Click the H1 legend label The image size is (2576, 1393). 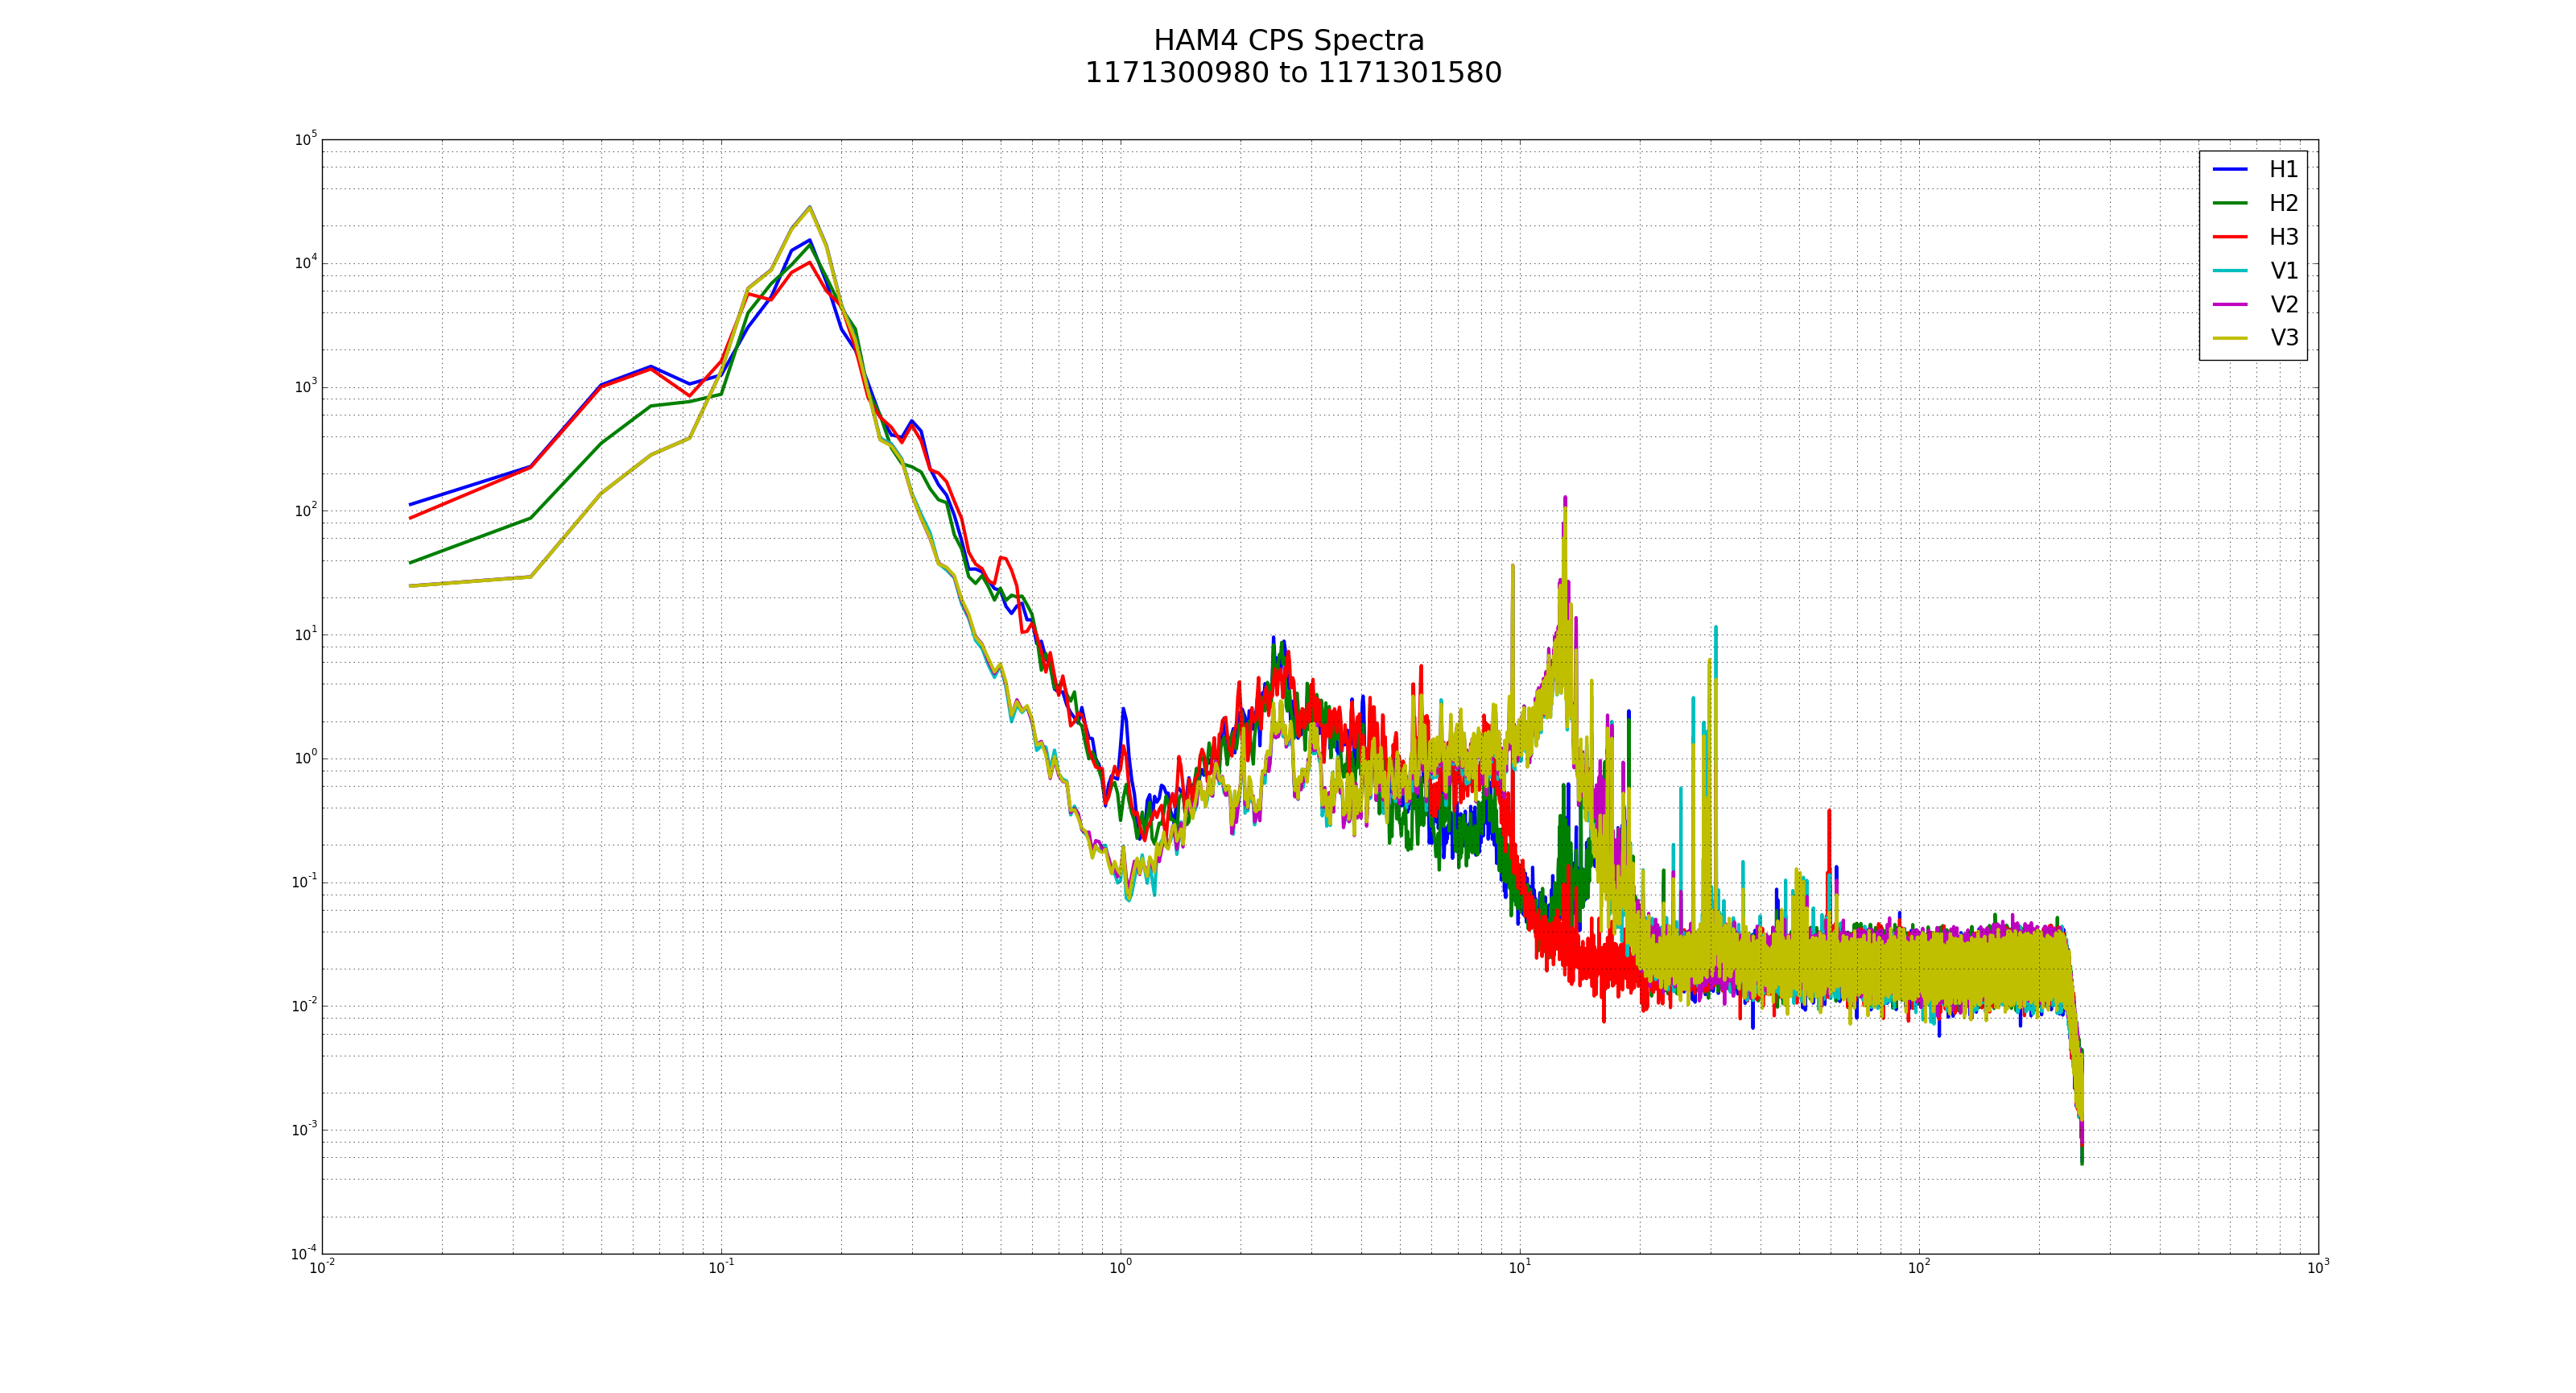click(2284, 170)
